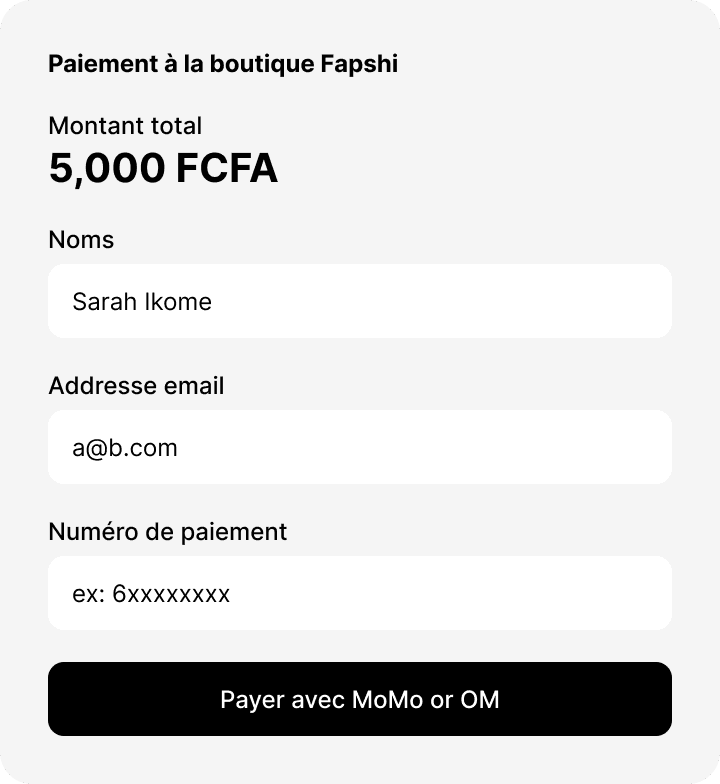The image size is (720, 784).
Task: Click the ex: 6xxxxxxxx placeholder text
Action: pyautogui.click(x=151, y=594)
